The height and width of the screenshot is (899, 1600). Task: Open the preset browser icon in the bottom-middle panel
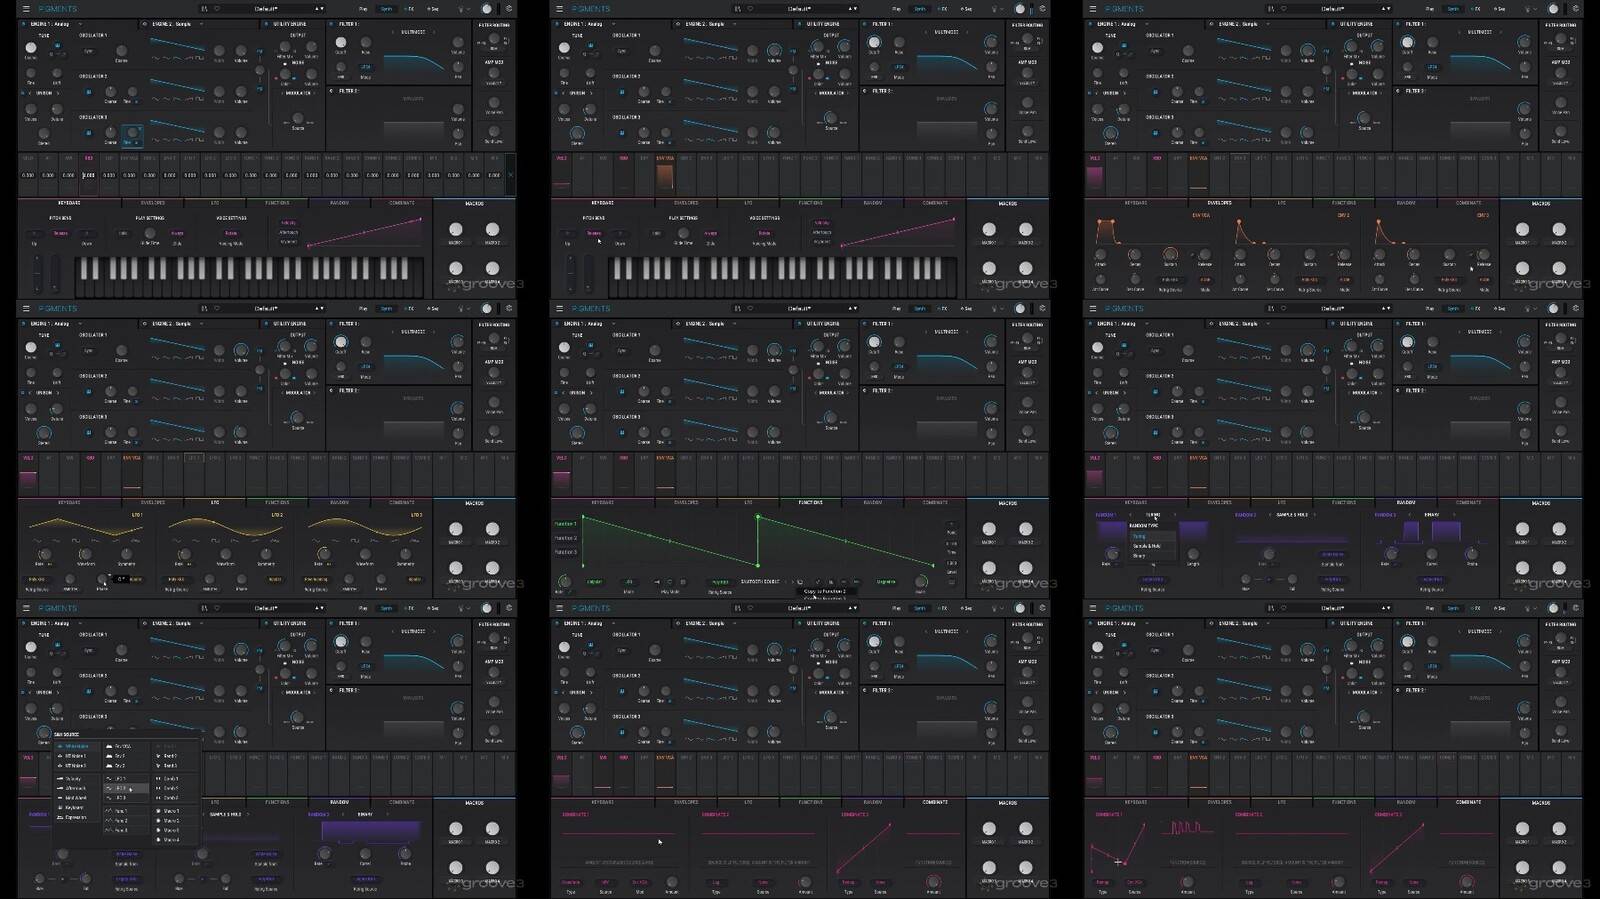737,608
